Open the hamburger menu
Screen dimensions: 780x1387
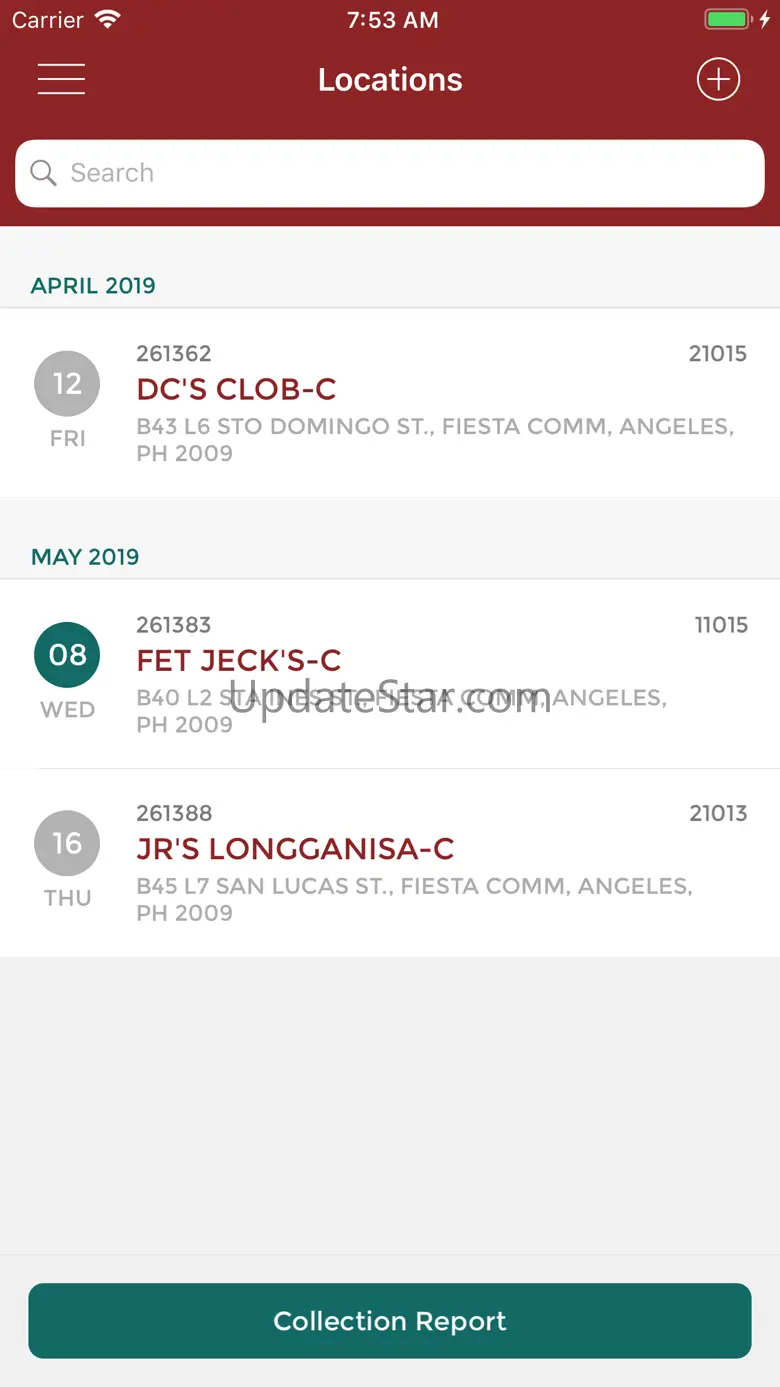[61, 79]
